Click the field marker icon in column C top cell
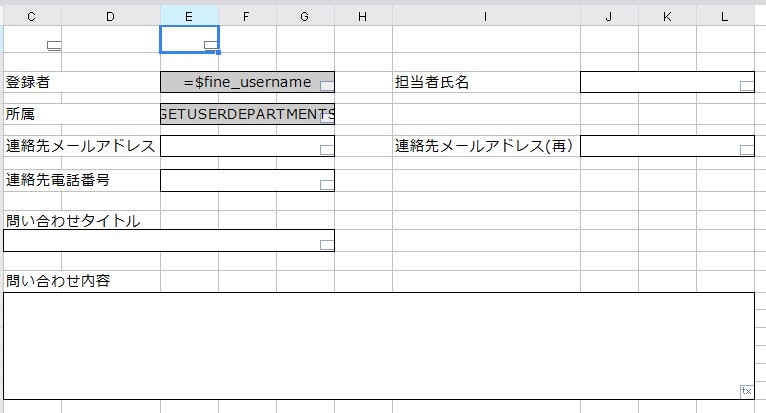 click(54, 45)
